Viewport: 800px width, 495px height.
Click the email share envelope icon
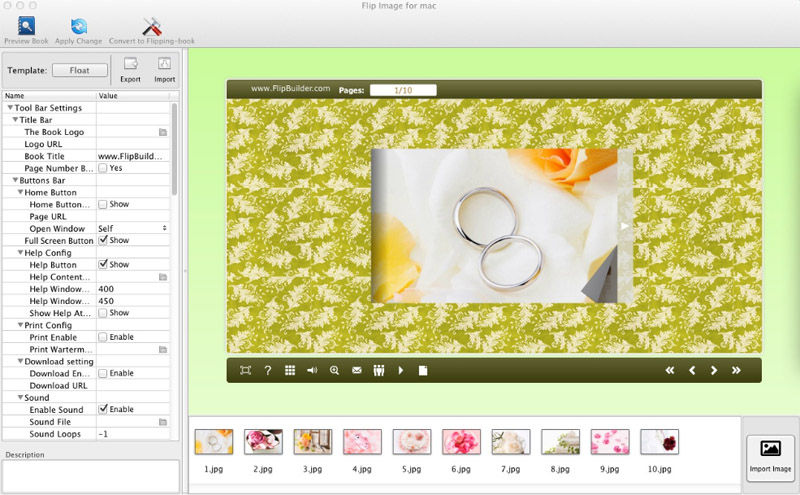[x=356, y=370]
